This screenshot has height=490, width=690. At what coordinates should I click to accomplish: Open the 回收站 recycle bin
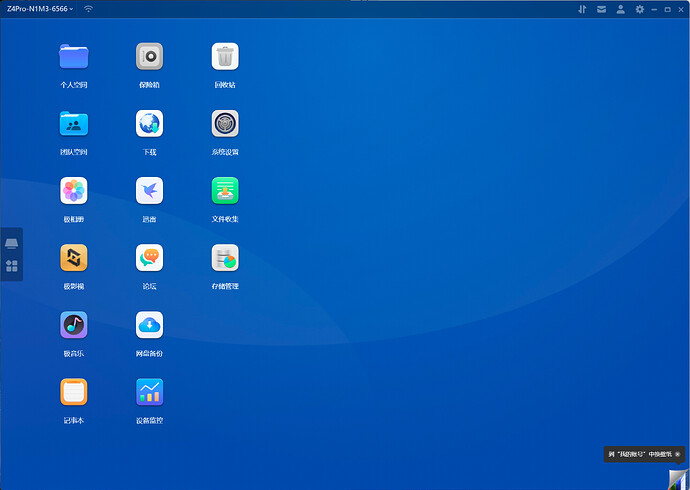pos(225,57)
